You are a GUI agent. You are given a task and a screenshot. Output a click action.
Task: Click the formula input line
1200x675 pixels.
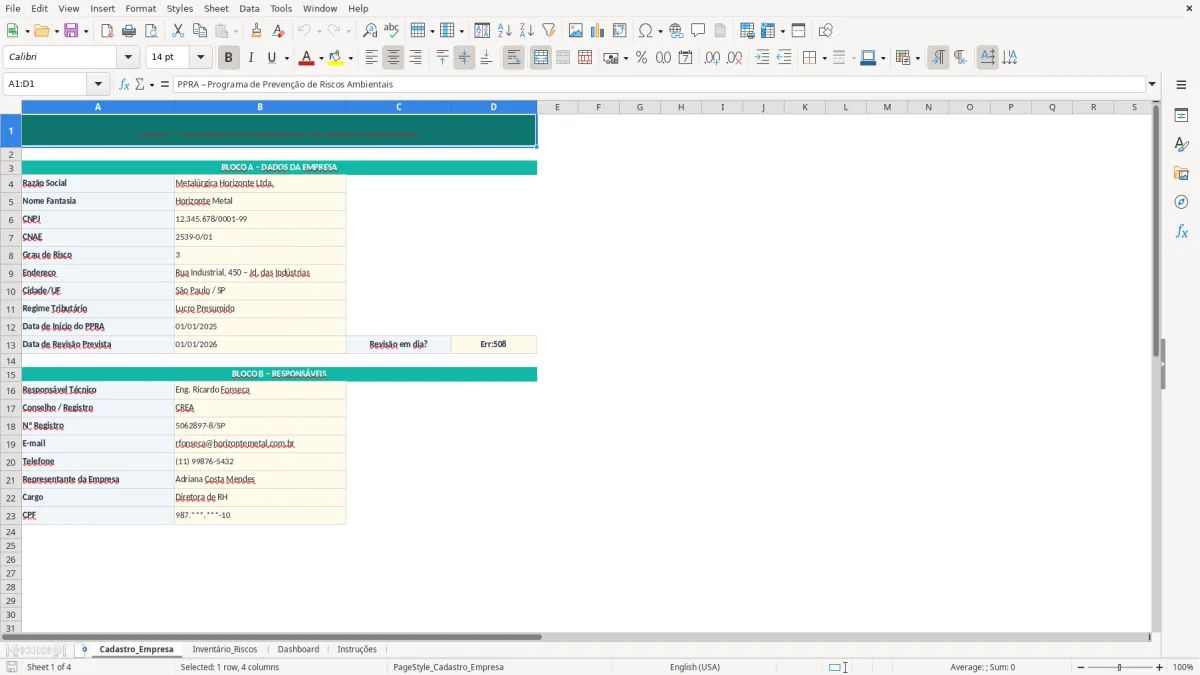(659, 85)
